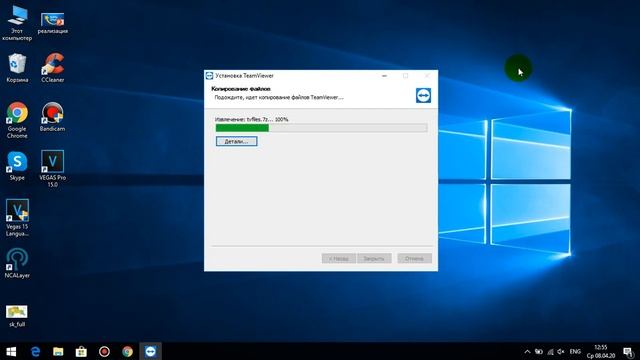
Task: Click the TeamViewer logo in installer header
Action: coord(423,96)
